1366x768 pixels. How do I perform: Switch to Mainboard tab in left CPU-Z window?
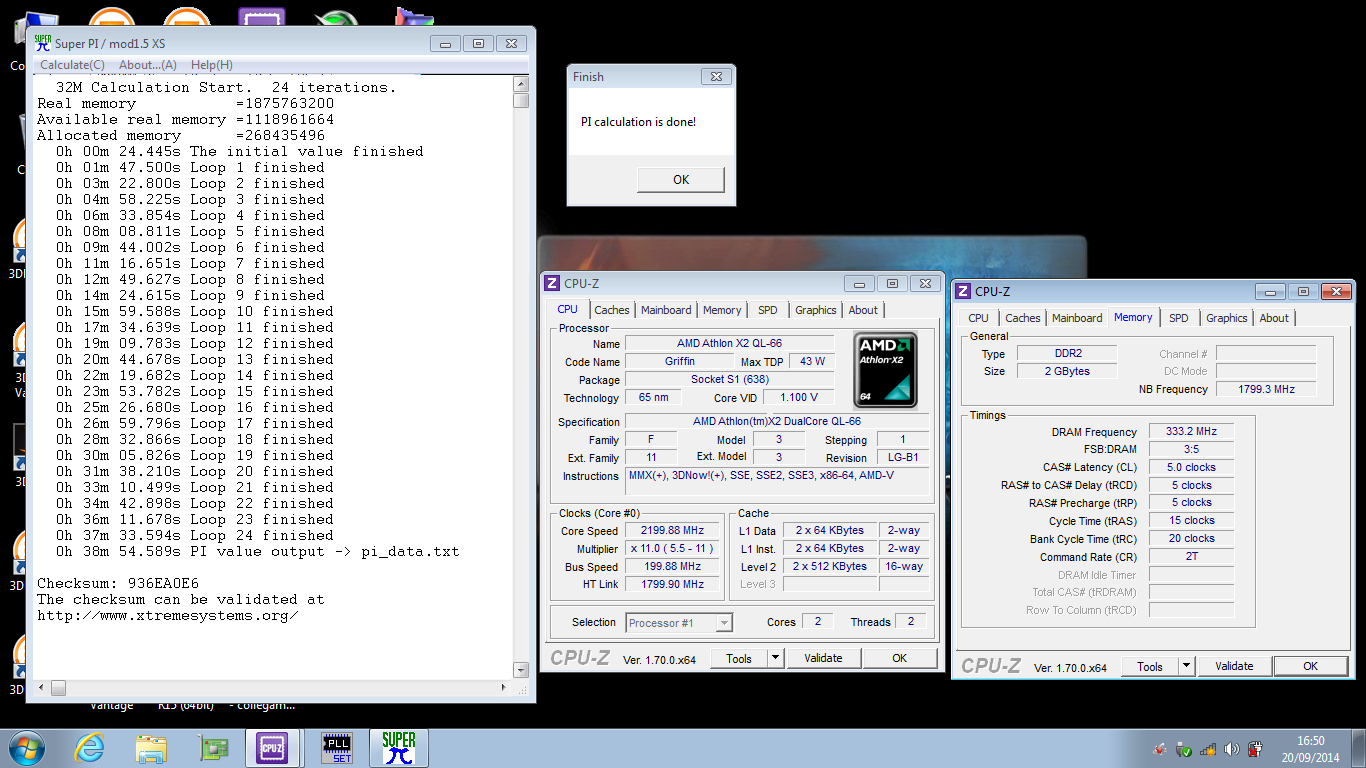[666, 310]
